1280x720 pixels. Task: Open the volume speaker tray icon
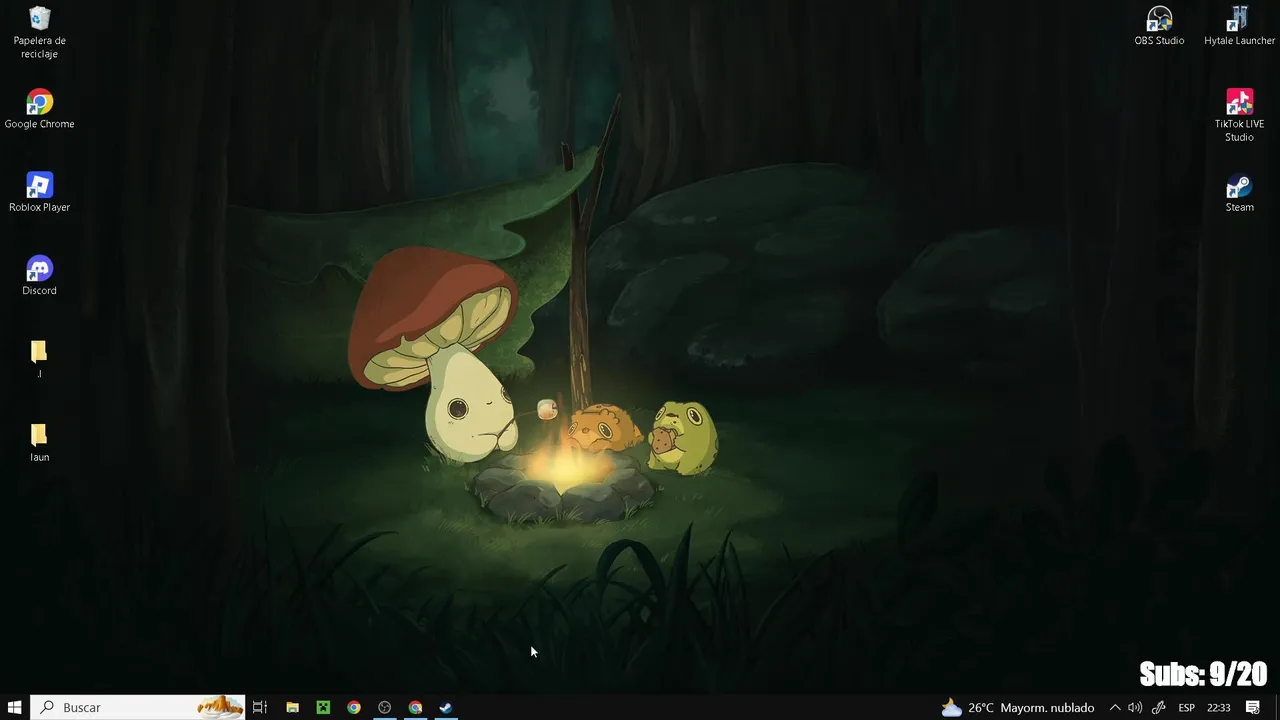[1135, 707]
